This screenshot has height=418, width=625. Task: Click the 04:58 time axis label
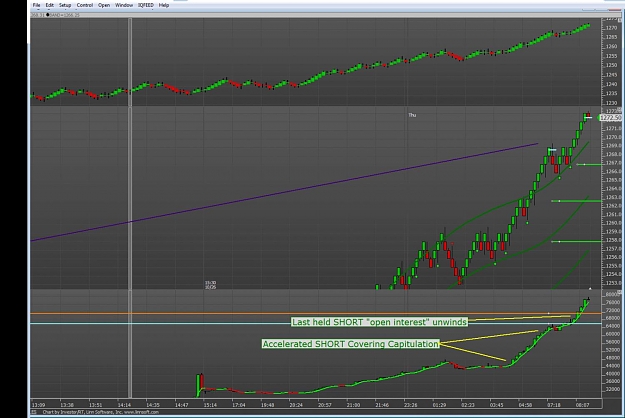[x=525, y=405]
